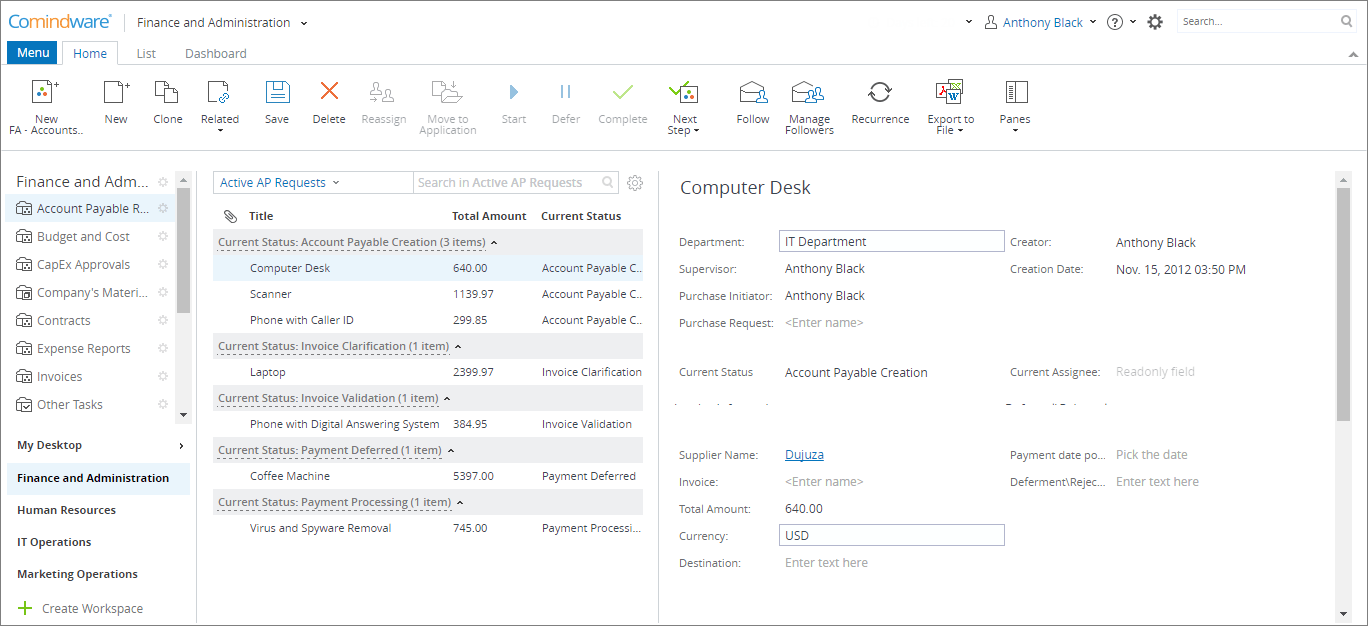Open the settings gear in the header
Viewport: 1368px width, 626px height.
click(x=1155, y=22)
